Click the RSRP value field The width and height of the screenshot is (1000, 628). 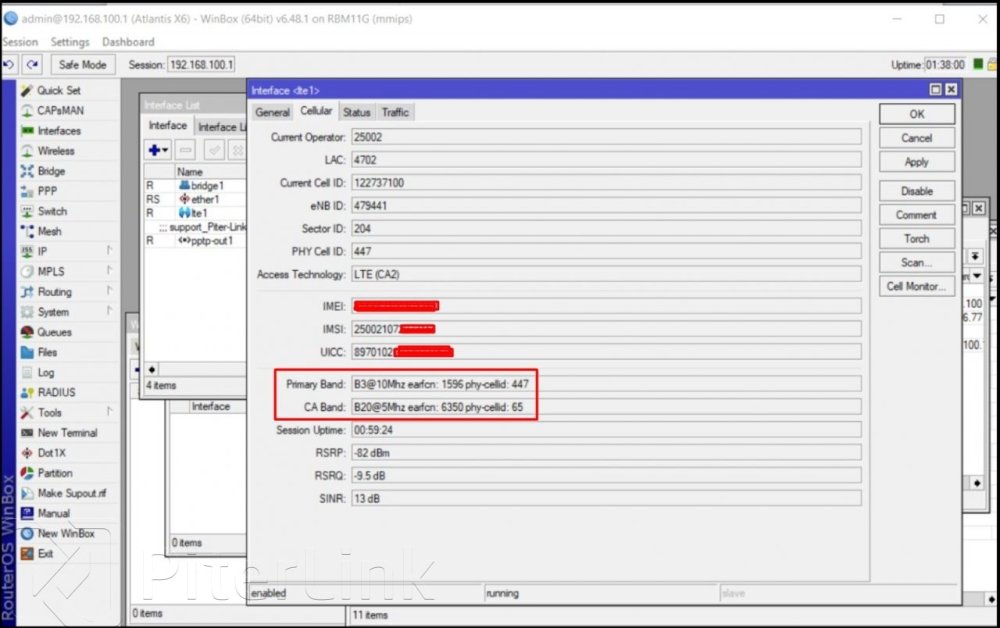coord(606,453)
